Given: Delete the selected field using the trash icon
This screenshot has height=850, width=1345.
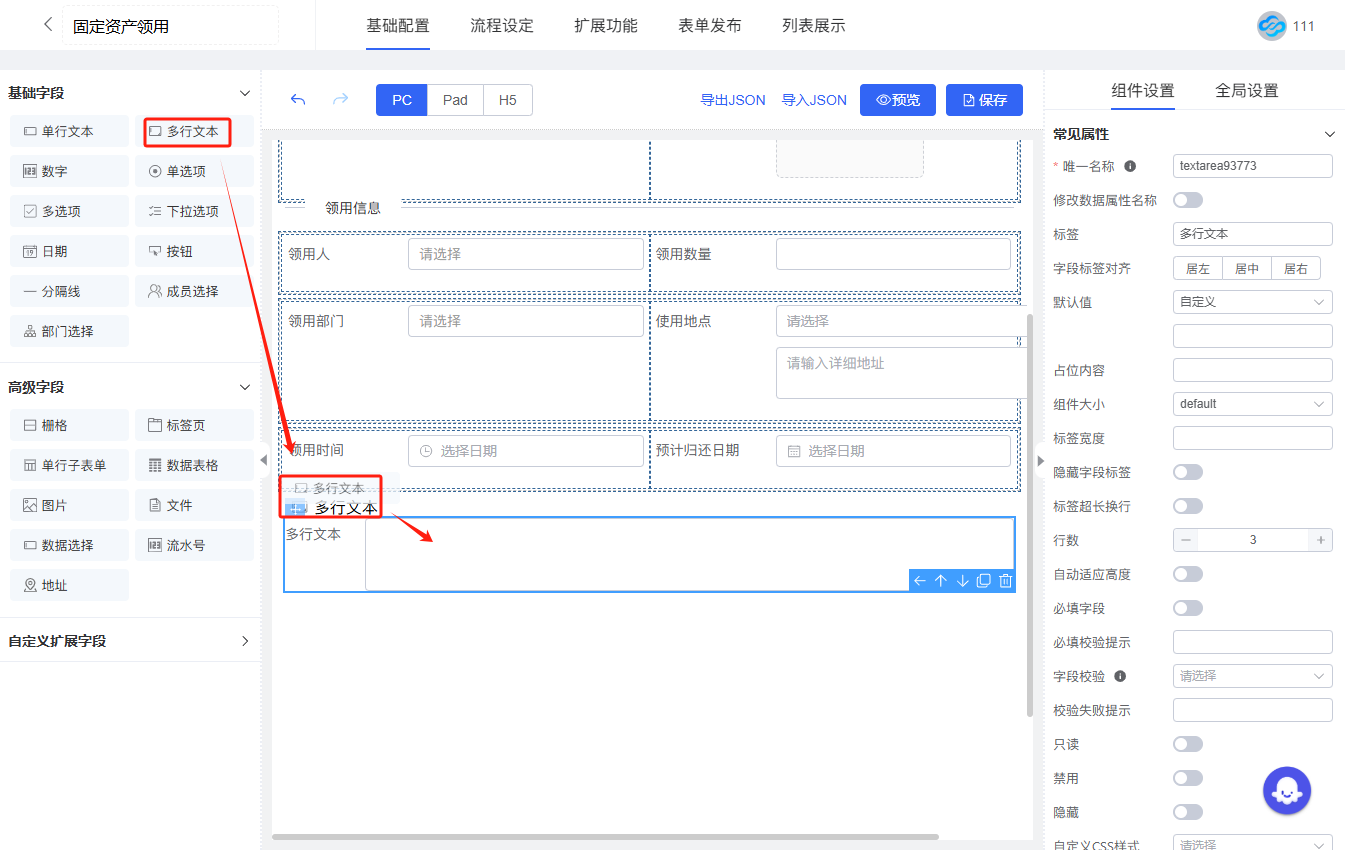Looking at the screenshot, I should pyautogui.click(x=1005, y=581).
